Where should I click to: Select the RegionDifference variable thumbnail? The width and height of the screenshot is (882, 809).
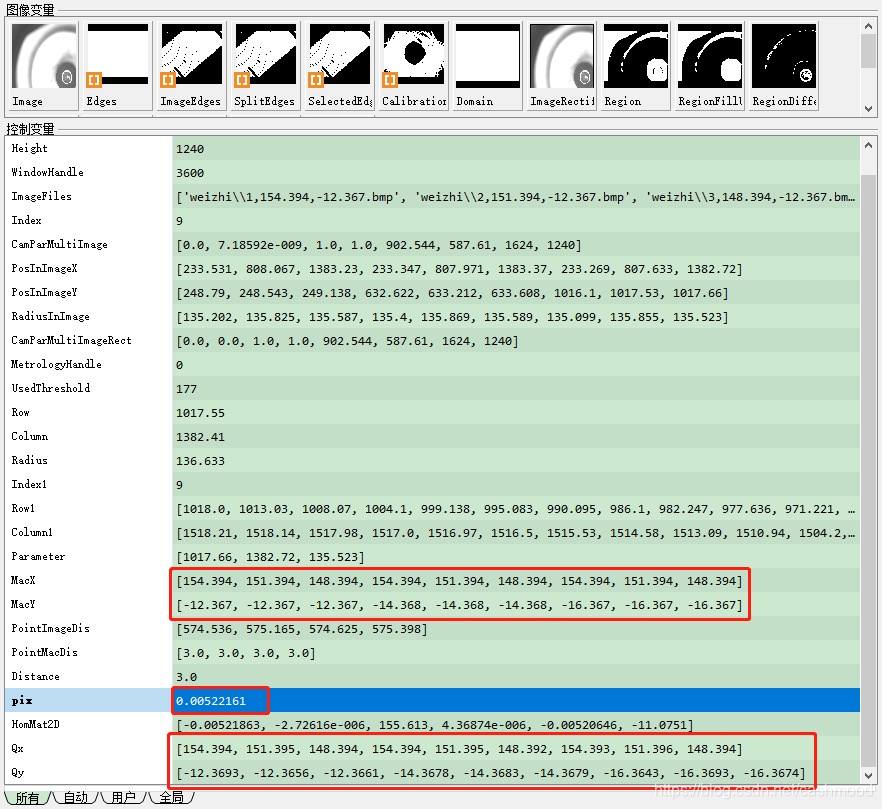[x=784, y=65]
